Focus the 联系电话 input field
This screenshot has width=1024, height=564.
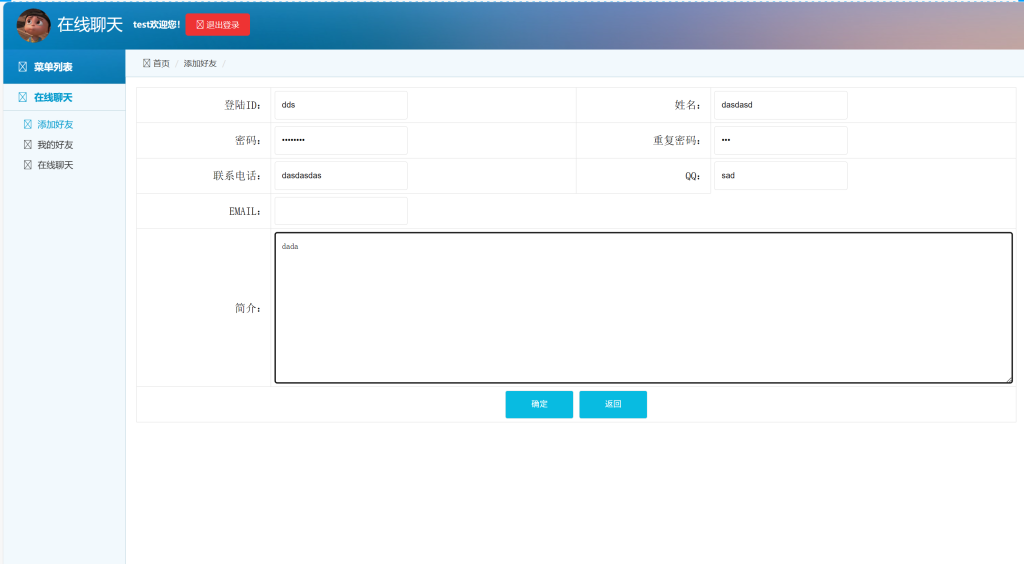point(341,176)
